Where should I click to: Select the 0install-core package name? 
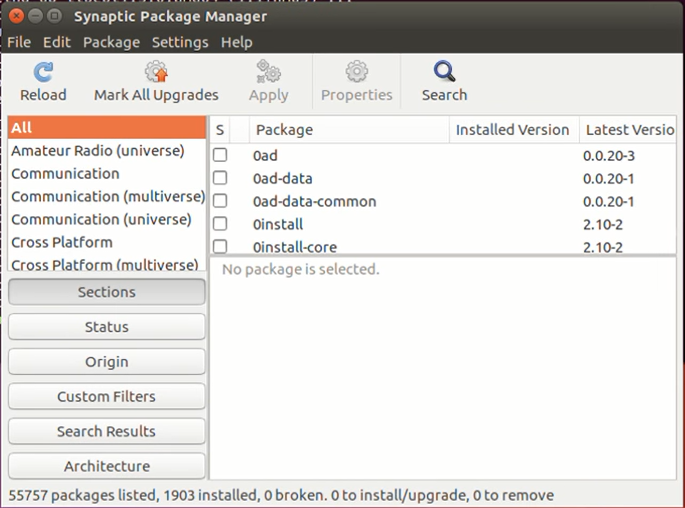[x=295, y=247]
